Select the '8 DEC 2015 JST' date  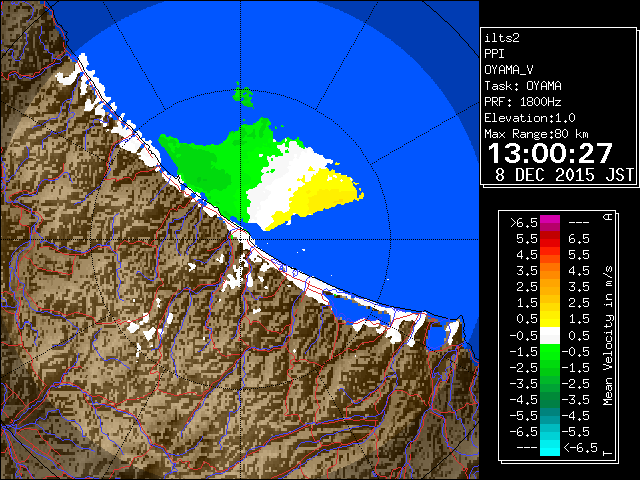point(564,175)
